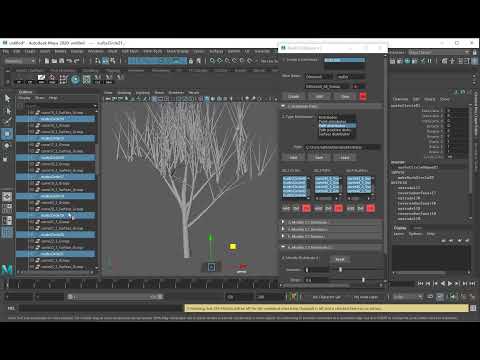This screenshot has height=360, width=480.
Task: Click the Redo arrow icon
Action: (76, 61)
